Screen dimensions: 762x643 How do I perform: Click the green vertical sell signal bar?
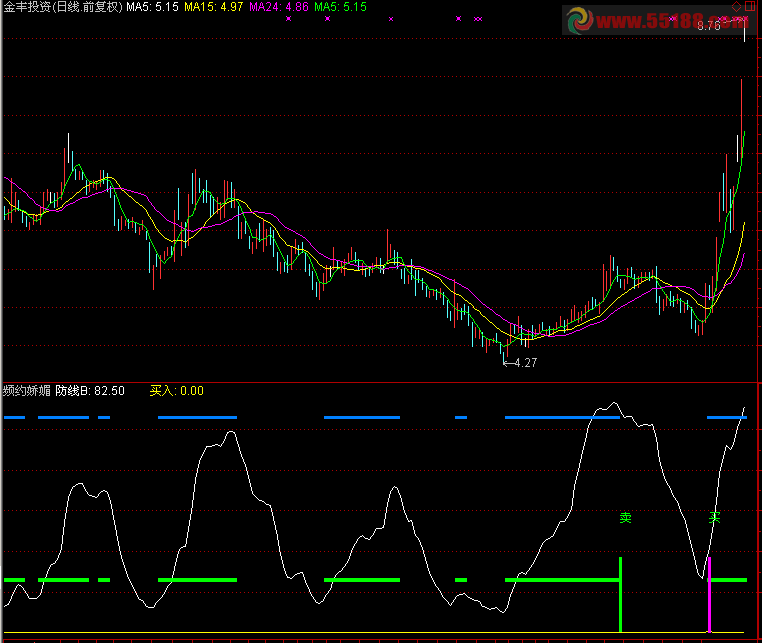[x=621, y=595]
